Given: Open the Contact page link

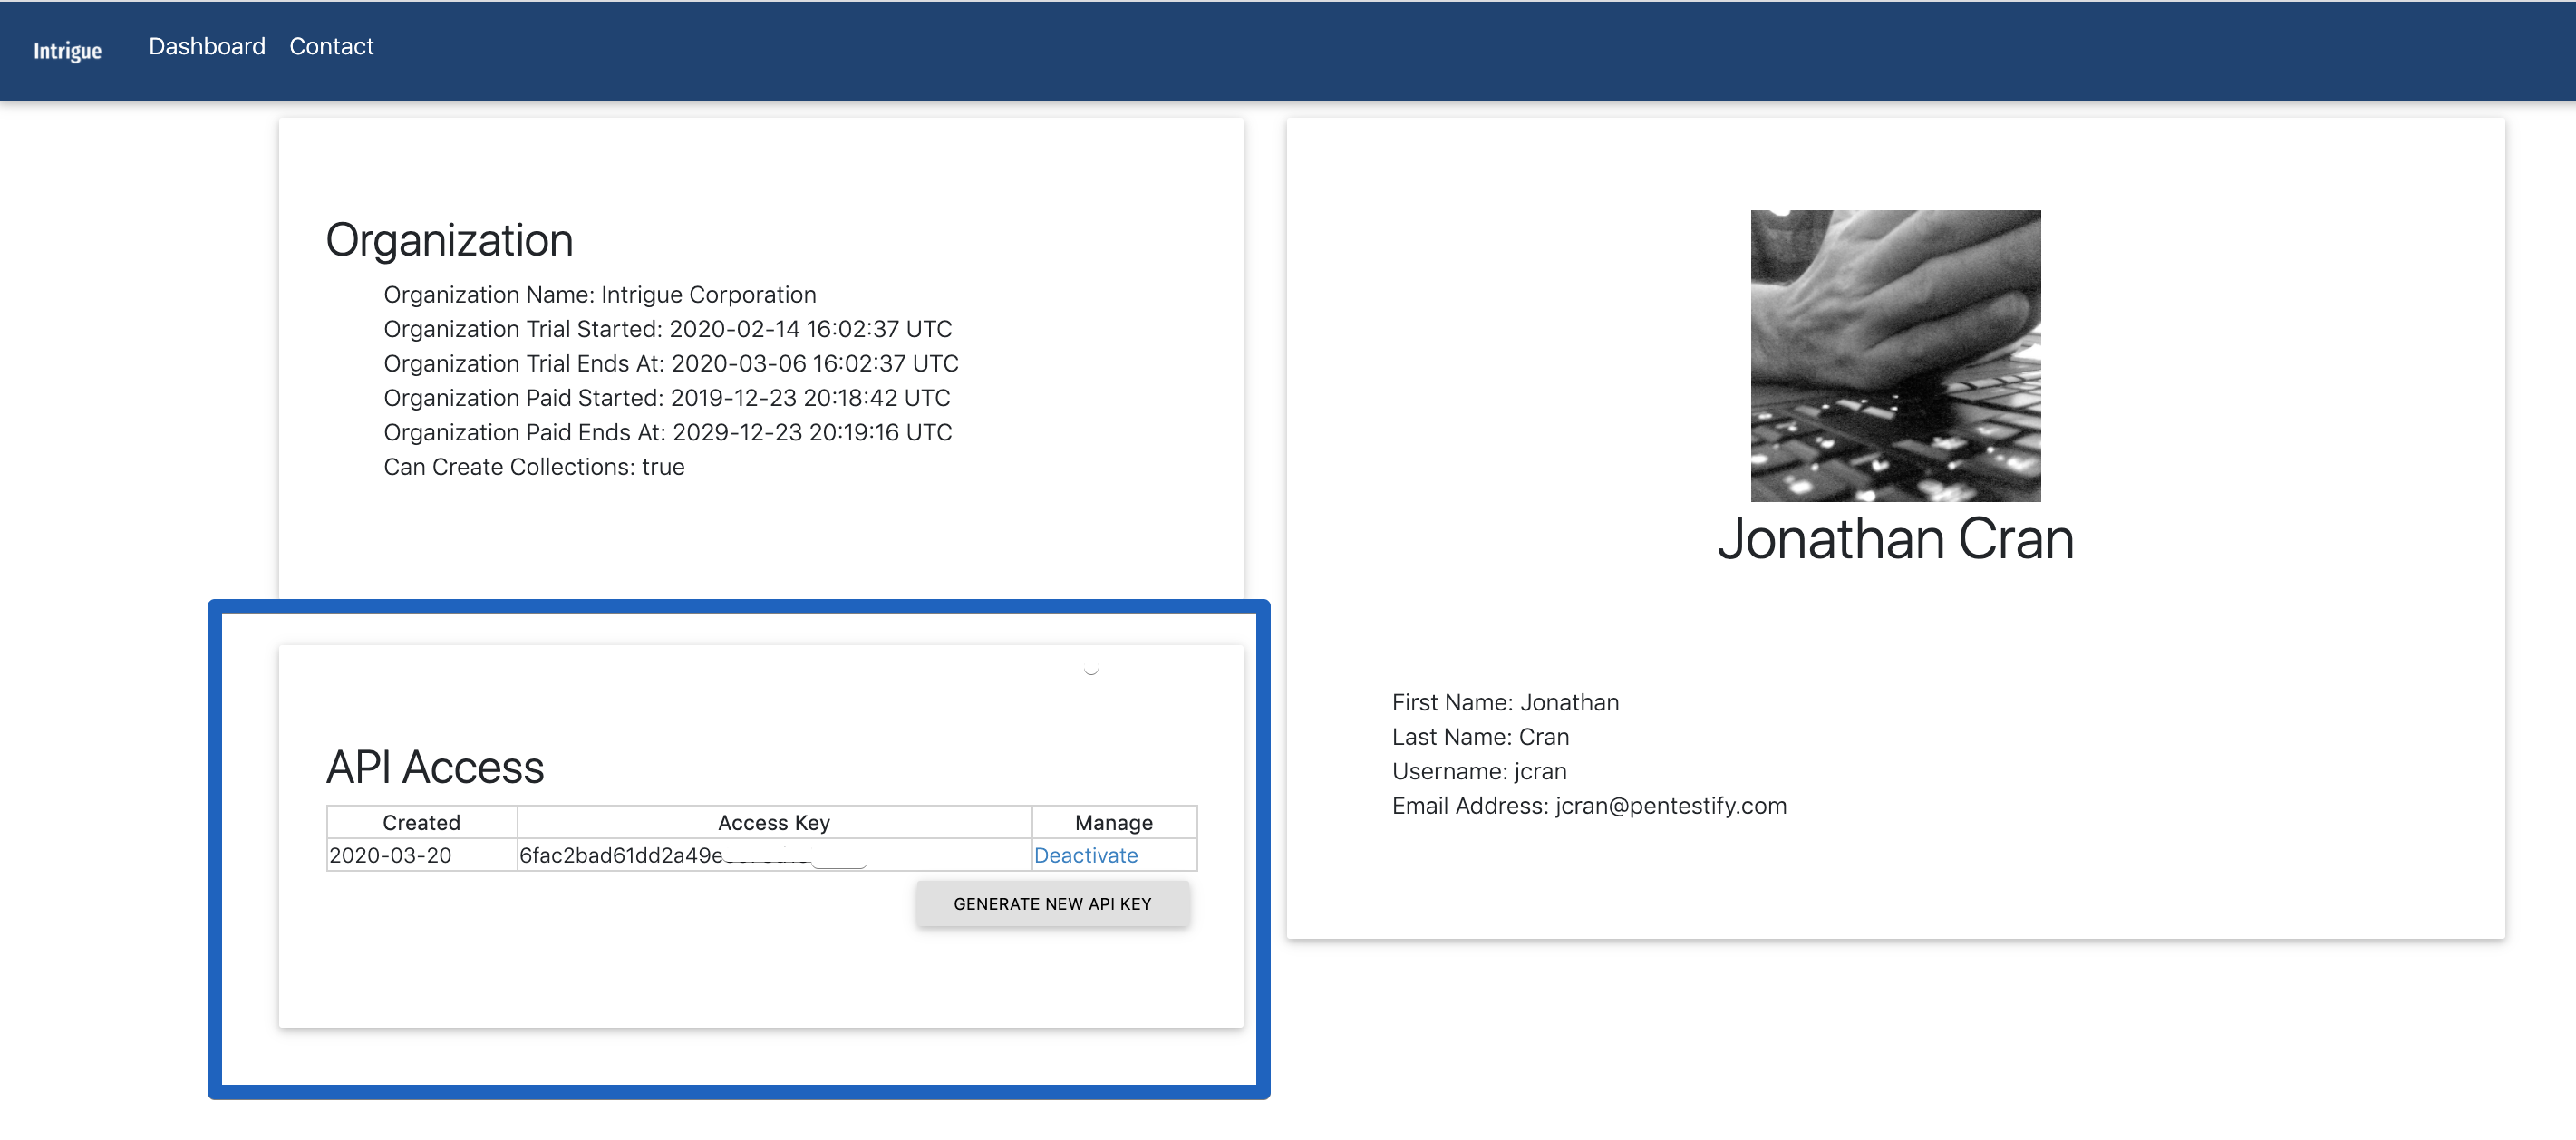Looking at the screenshot, I should point(331,46).
